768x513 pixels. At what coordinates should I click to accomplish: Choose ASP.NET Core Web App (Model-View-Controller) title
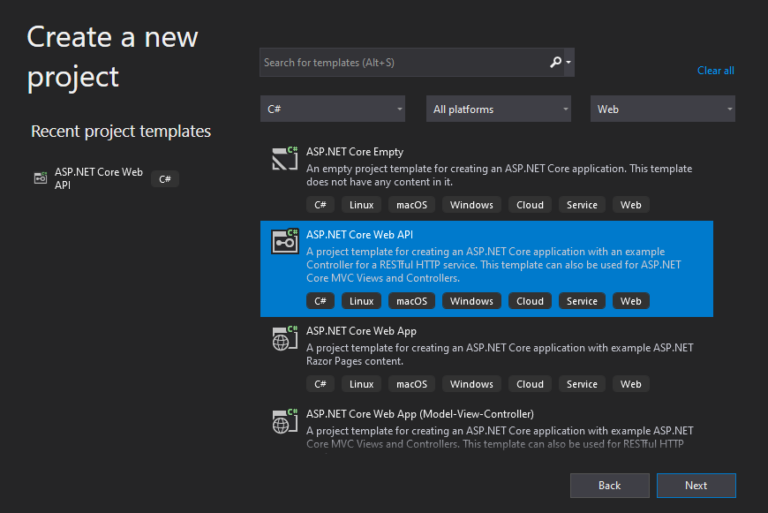pos(420,414)
